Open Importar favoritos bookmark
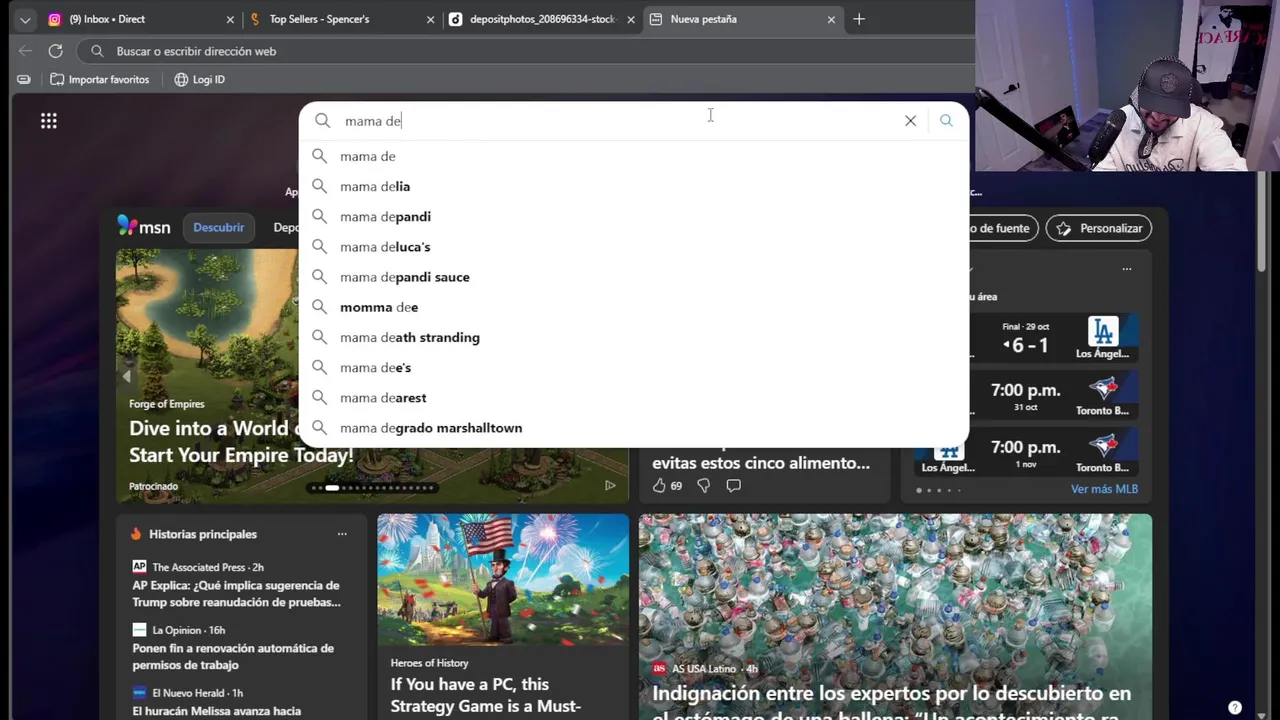The image size is (1280, 720). click(100, 79)
